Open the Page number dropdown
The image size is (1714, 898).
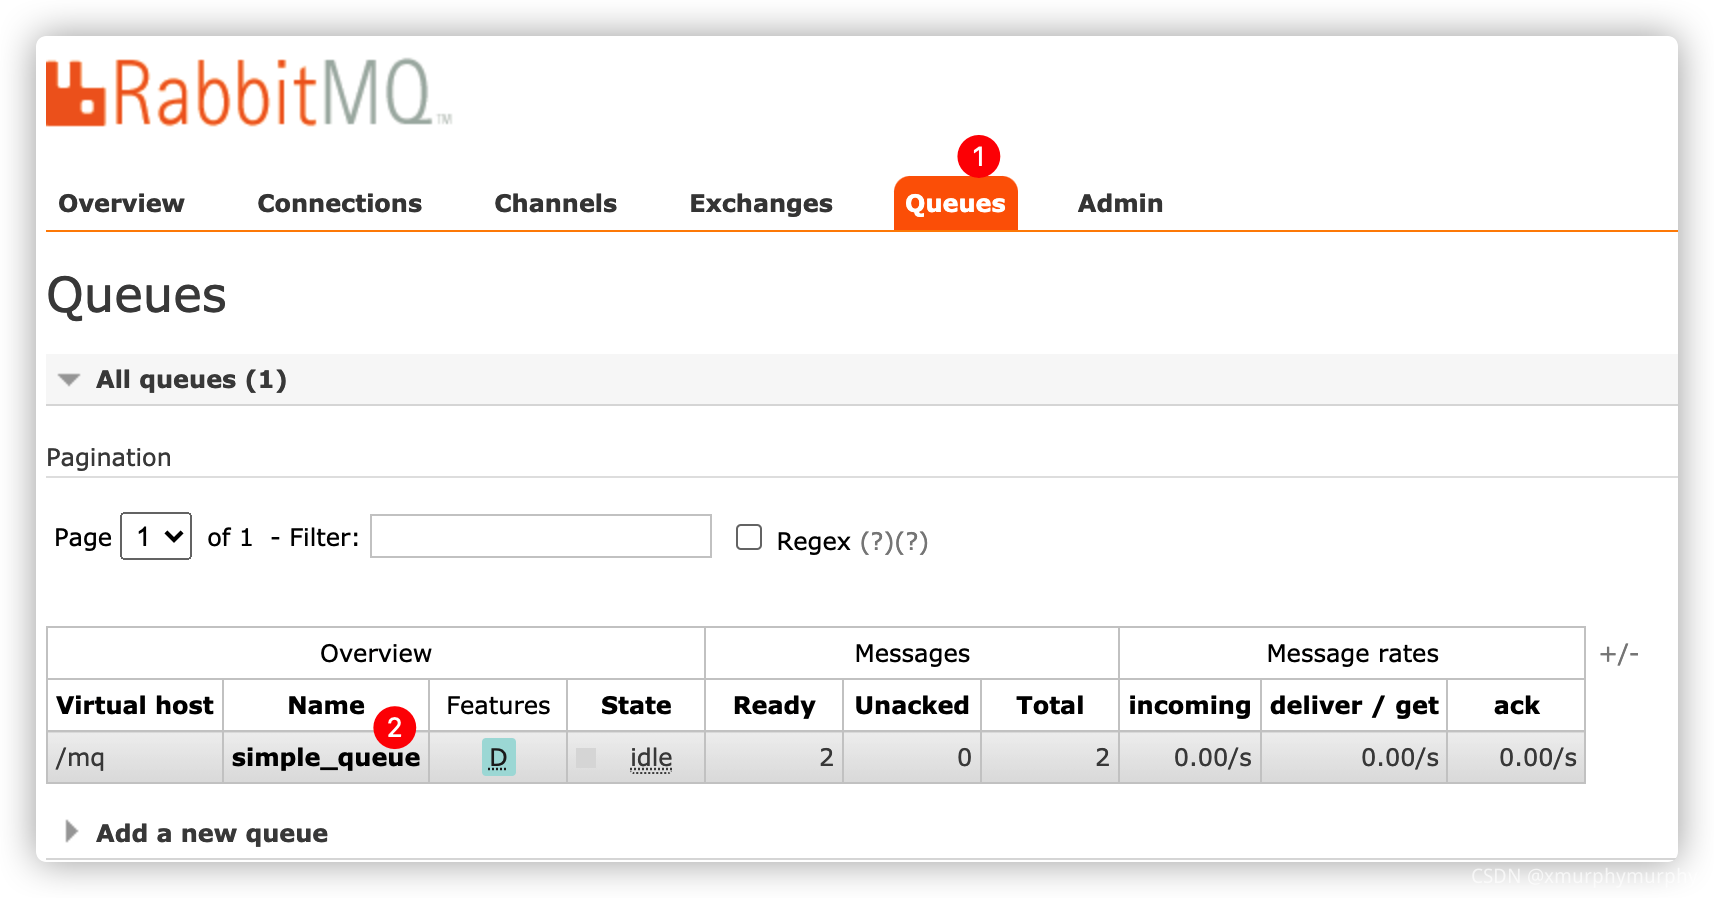[x=156, y=536]
